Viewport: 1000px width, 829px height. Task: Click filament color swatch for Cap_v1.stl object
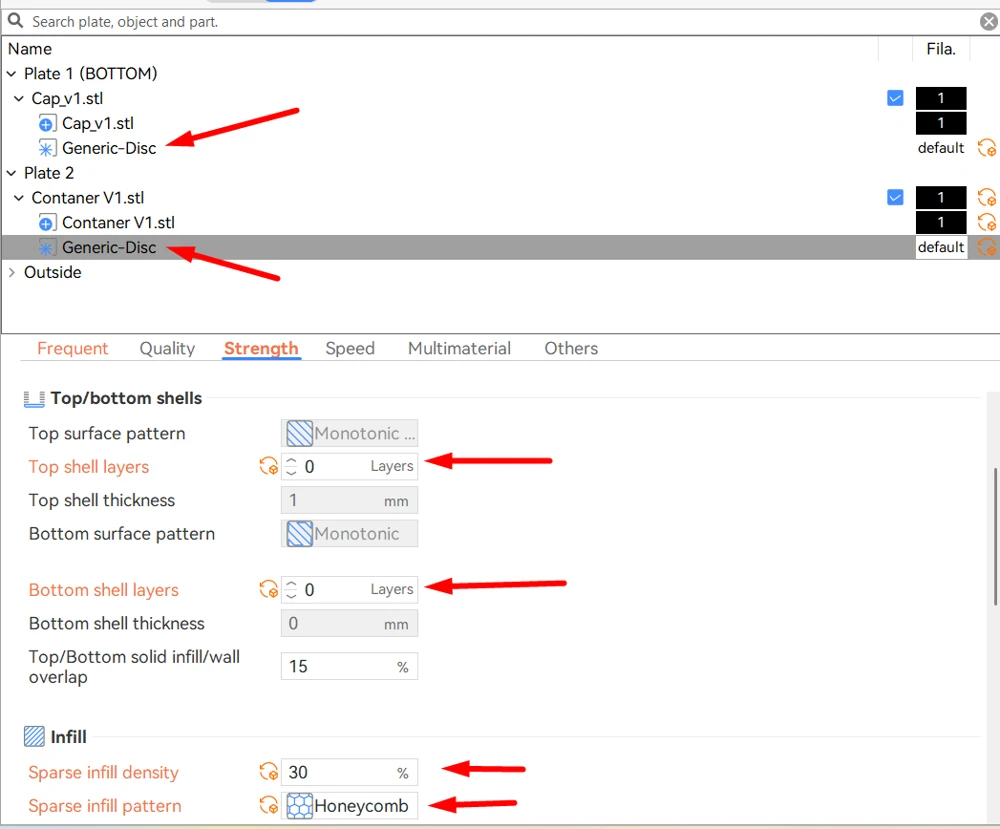[x=941, y=98]
